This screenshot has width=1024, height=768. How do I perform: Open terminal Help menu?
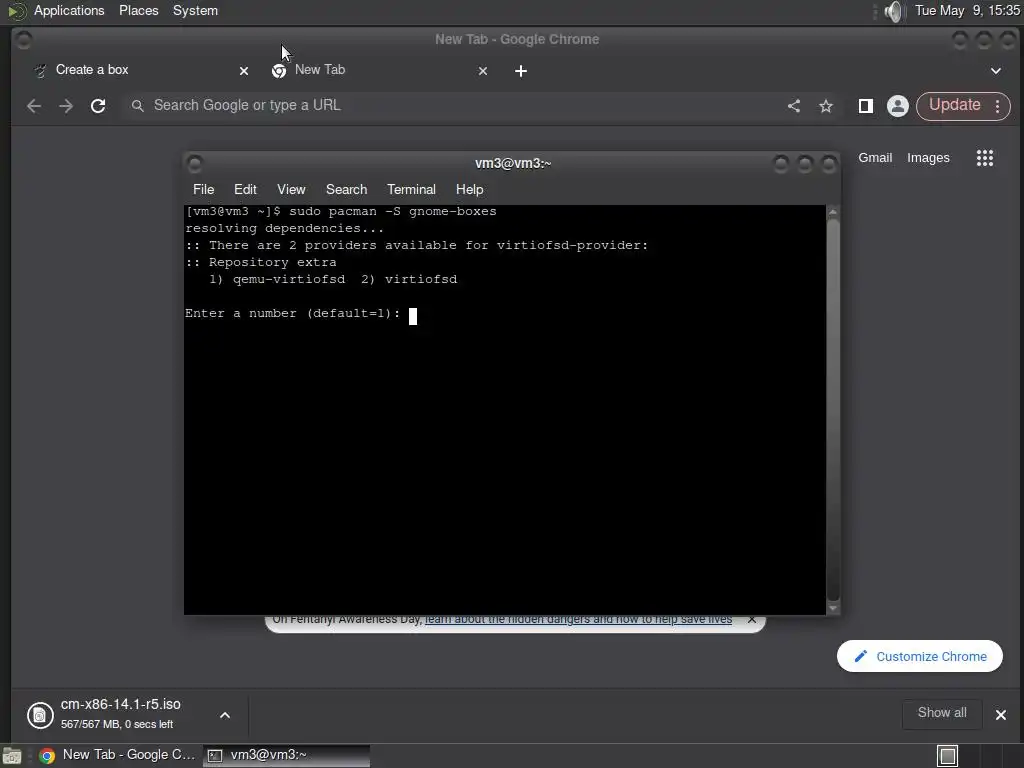coord(469,189)
